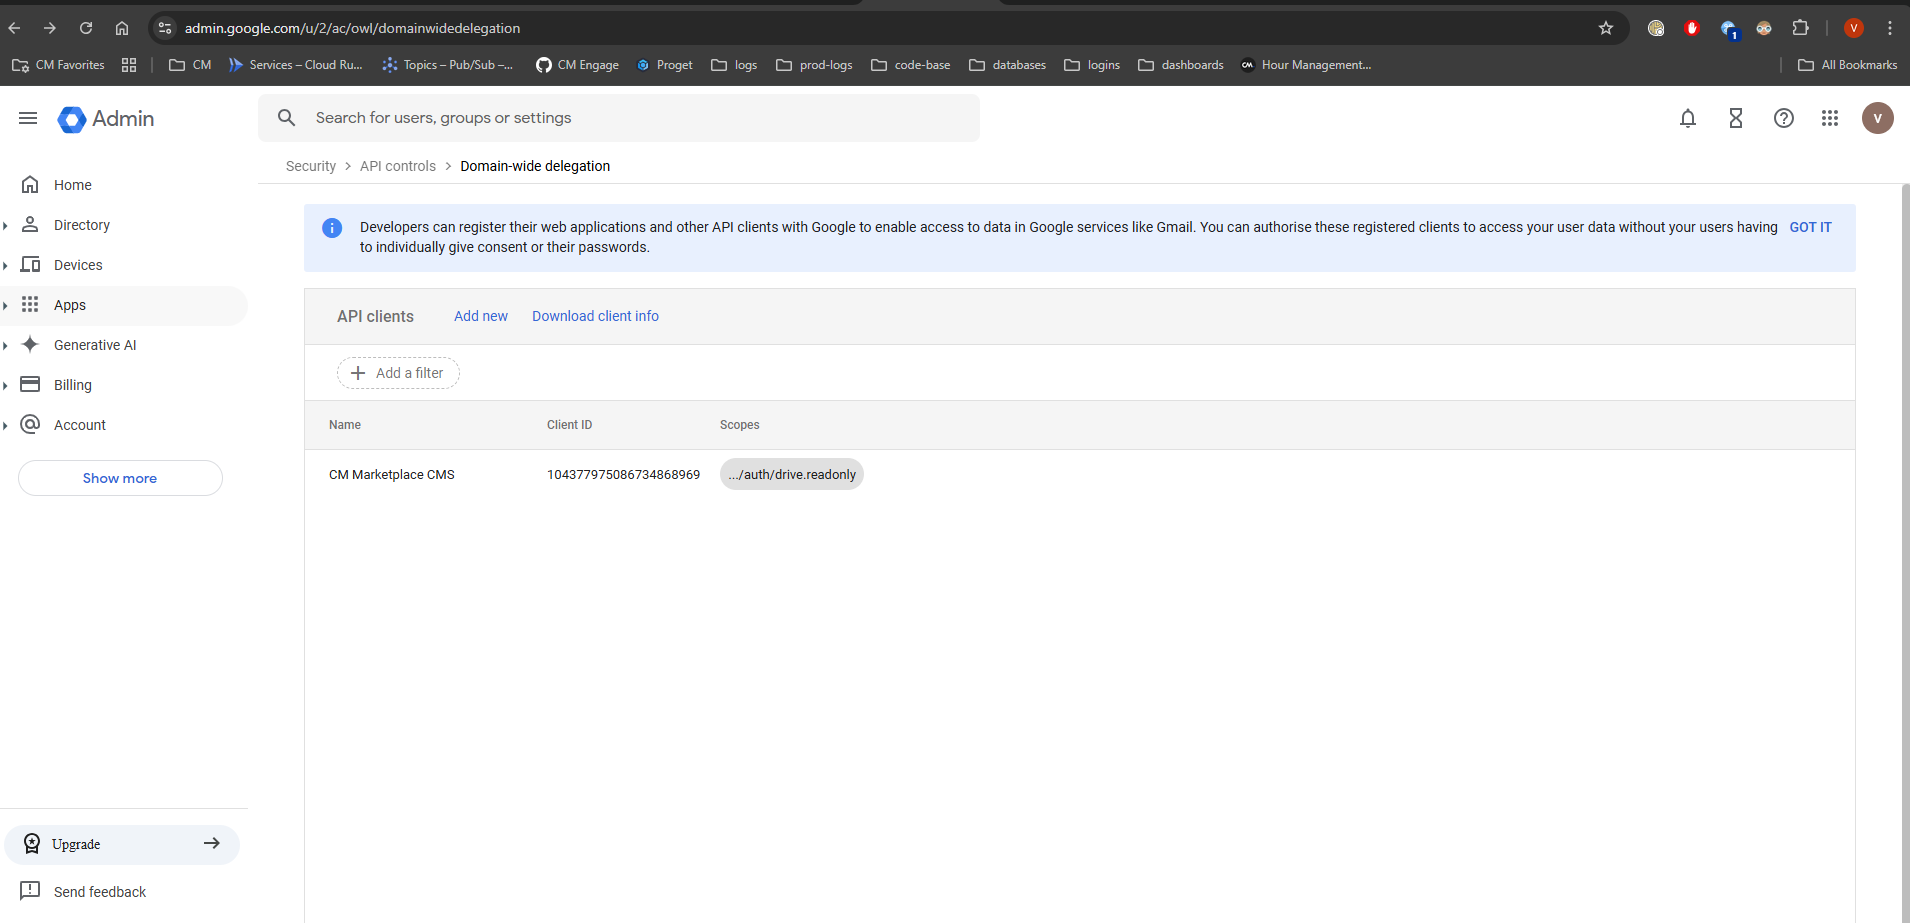Expand the Directory section arrow
The width and height of the screenshot is (1910, 923).
pyautogui.click(x=6, y=226)
